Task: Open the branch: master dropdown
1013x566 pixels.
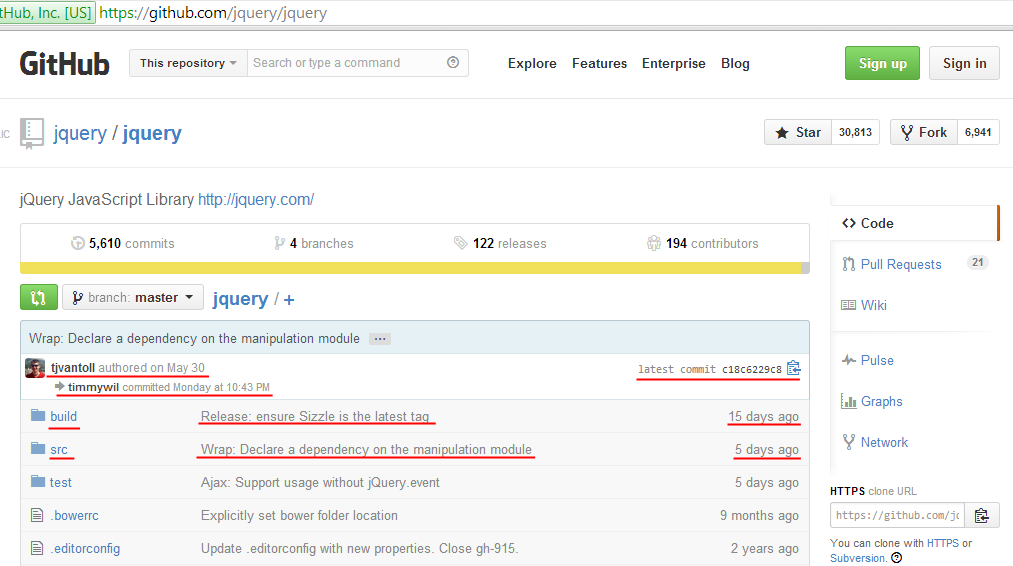Action: [132, 297]
